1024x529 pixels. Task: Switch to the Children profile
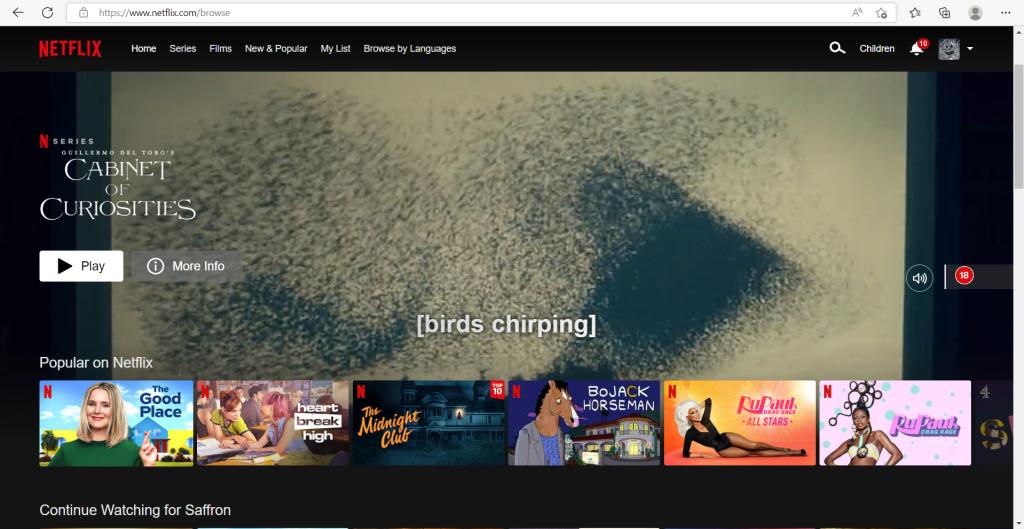(877, 49)
